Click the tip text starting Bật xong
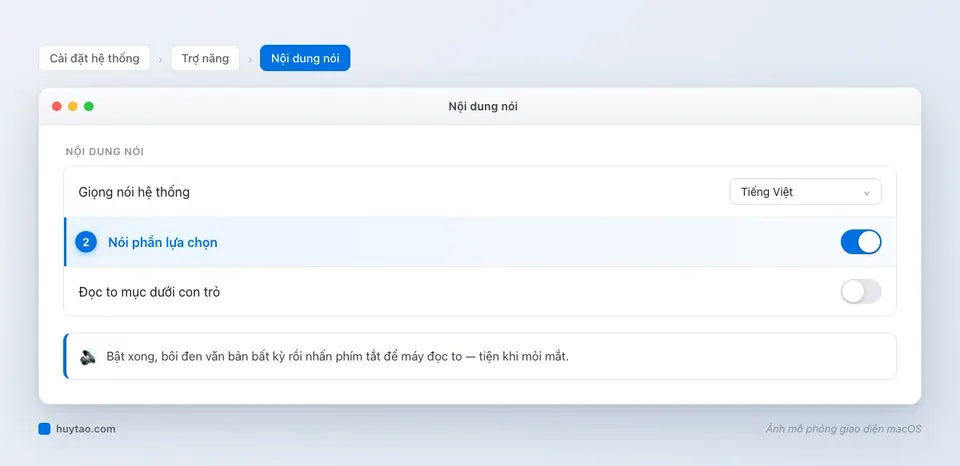Image resolution: width=960 pixels, height=466 pixels. coord(337,356)
